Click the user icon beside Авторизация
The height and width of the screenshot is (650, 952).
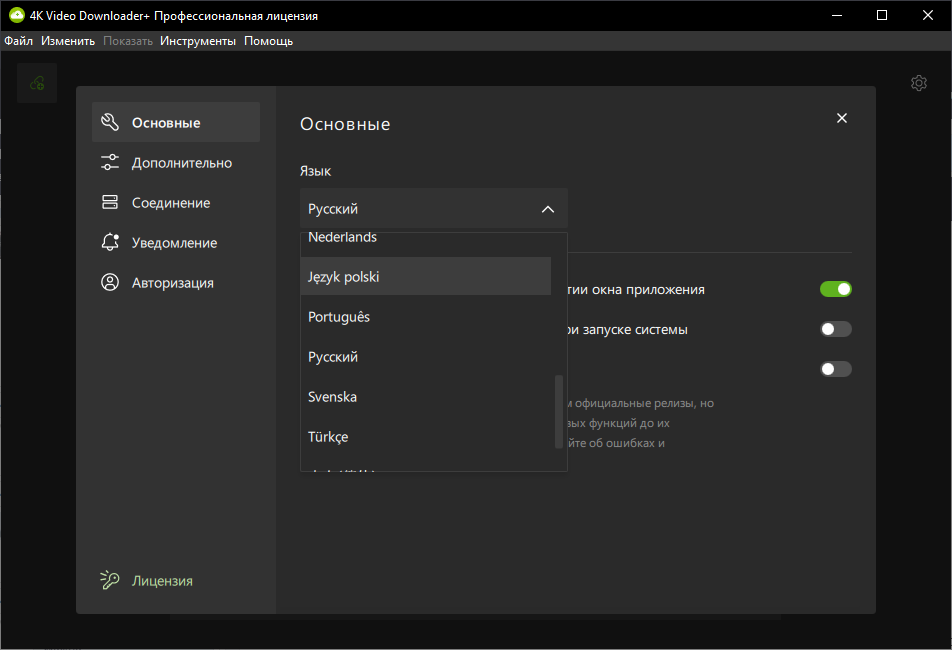click(x=110, y=282)
